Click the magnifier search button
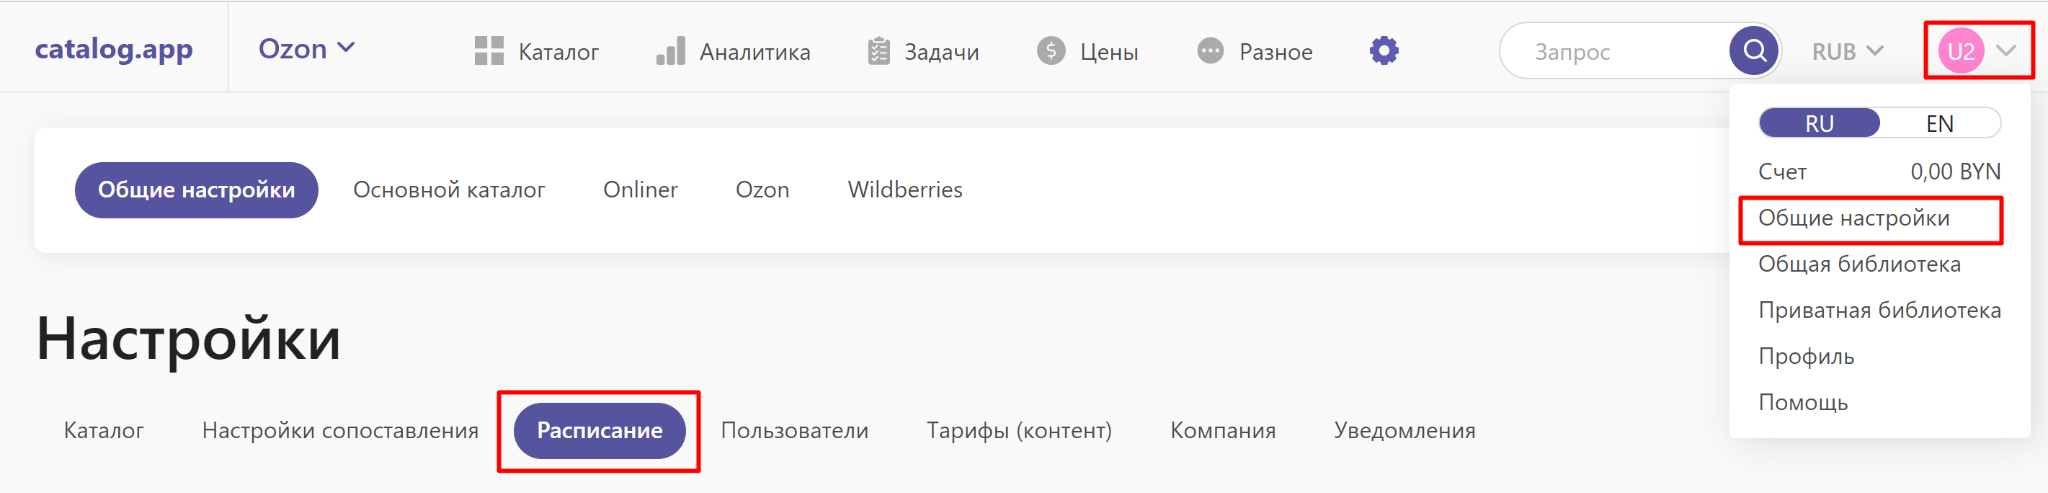 coord(1754,50)
